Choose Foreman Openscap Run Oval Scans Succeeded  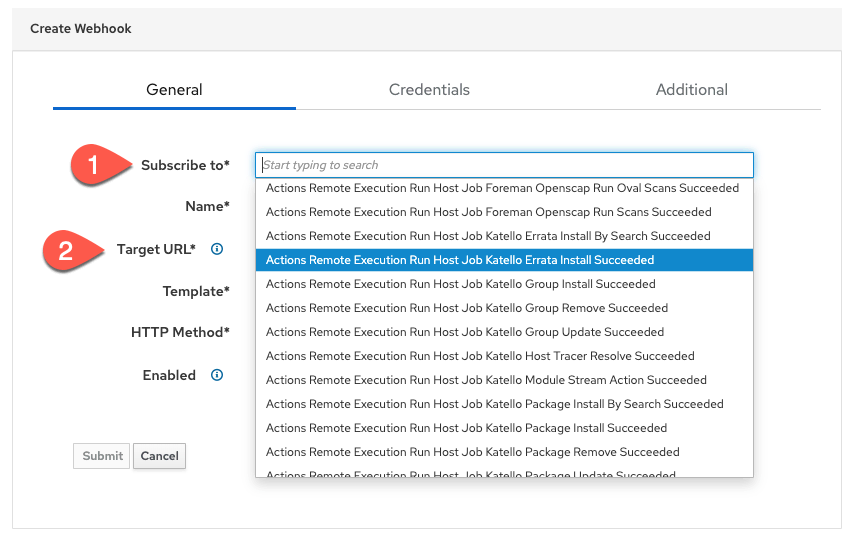point(504,188)
